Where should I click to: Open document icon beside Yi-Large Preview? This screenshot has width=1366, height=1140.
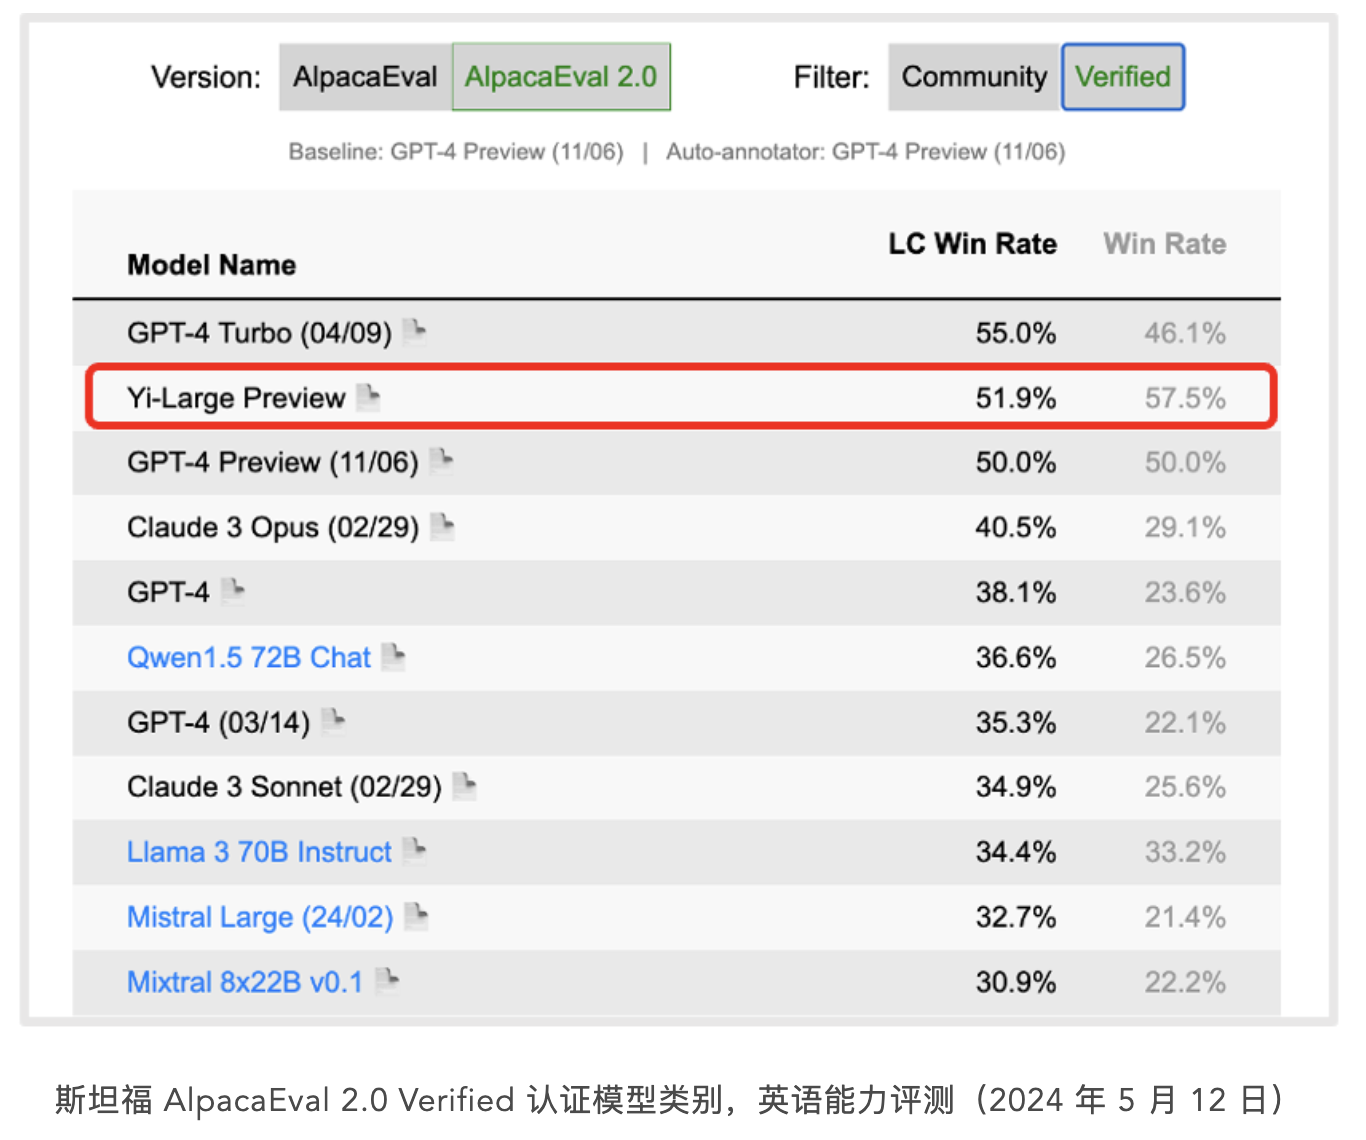click(369, 396)
